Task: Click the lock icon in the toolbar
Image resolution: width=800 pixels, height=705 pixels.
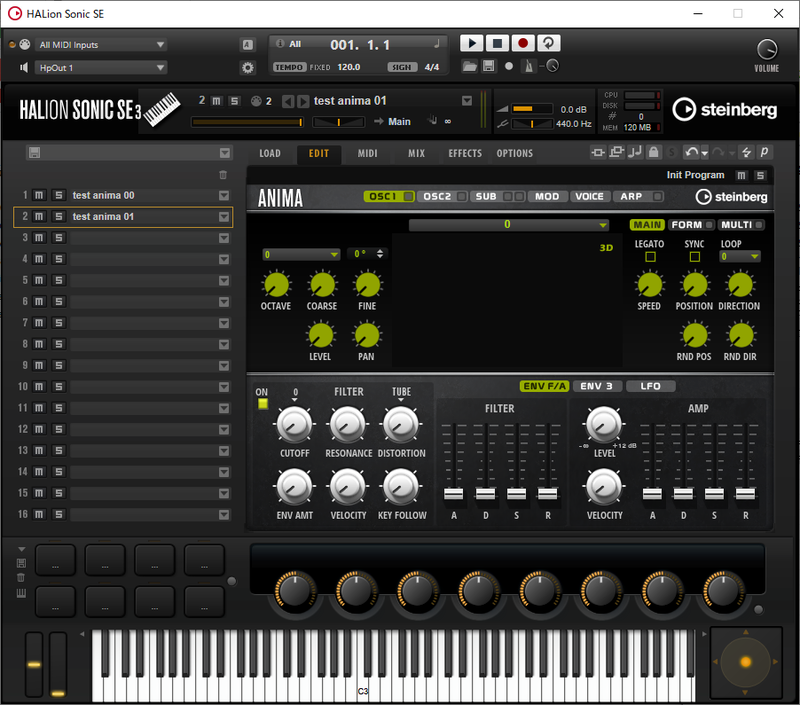Action: (x=654, y=153)
